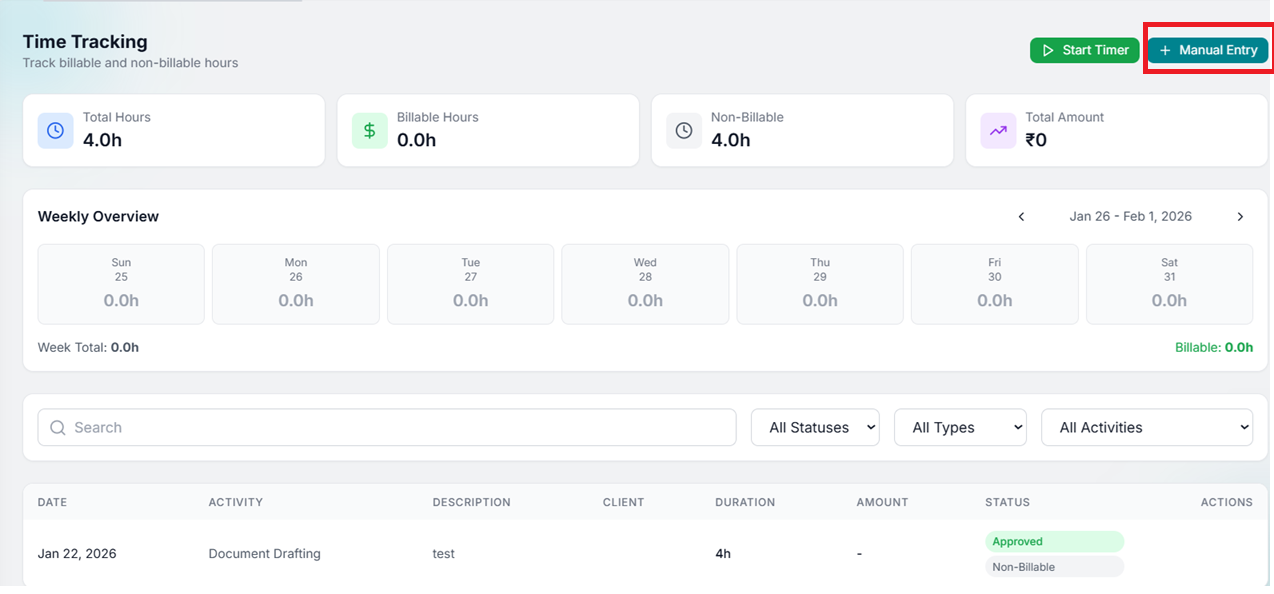Click the Approved status badge
This screenshot has width=1274, height=594.
(x=1054, y=541)
